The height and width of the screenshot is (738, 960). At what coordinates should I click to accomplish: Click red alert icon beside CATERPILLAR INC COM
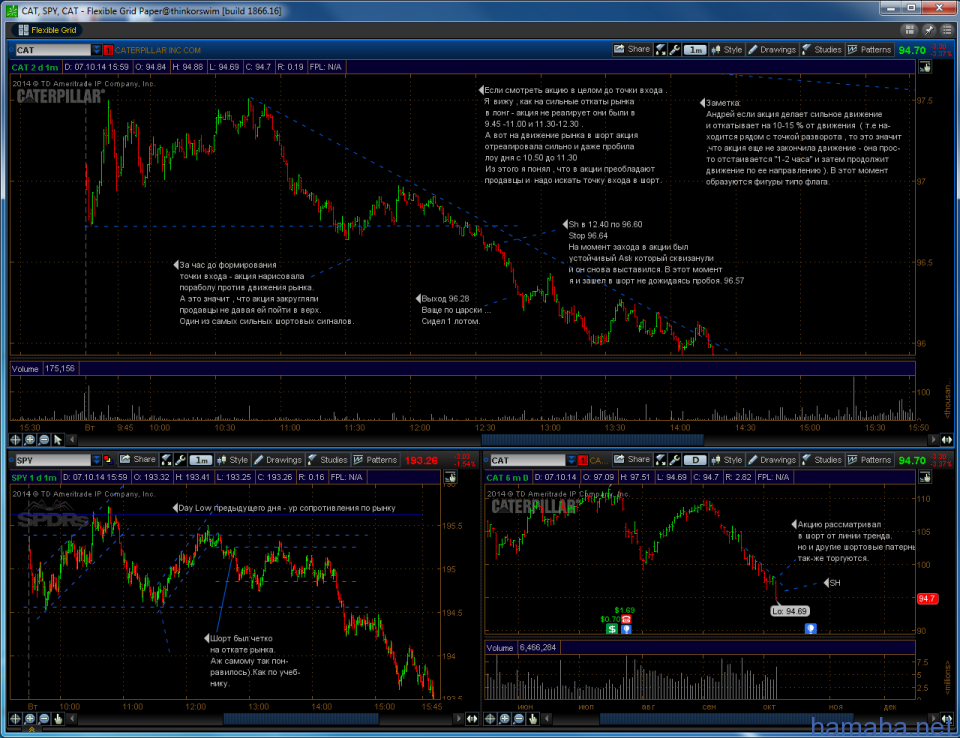pyautogui.click(x=108, y=50)
